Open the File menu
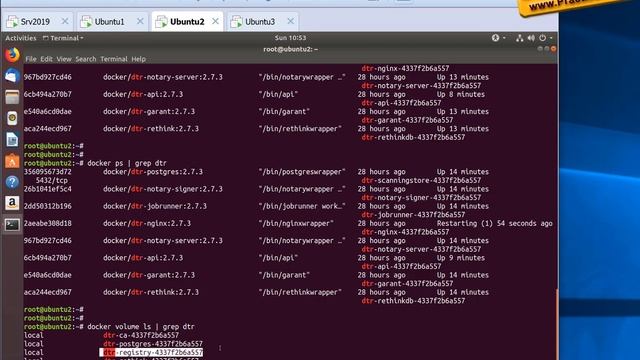Viewport: 640px width, 360px height. [31, 59]
